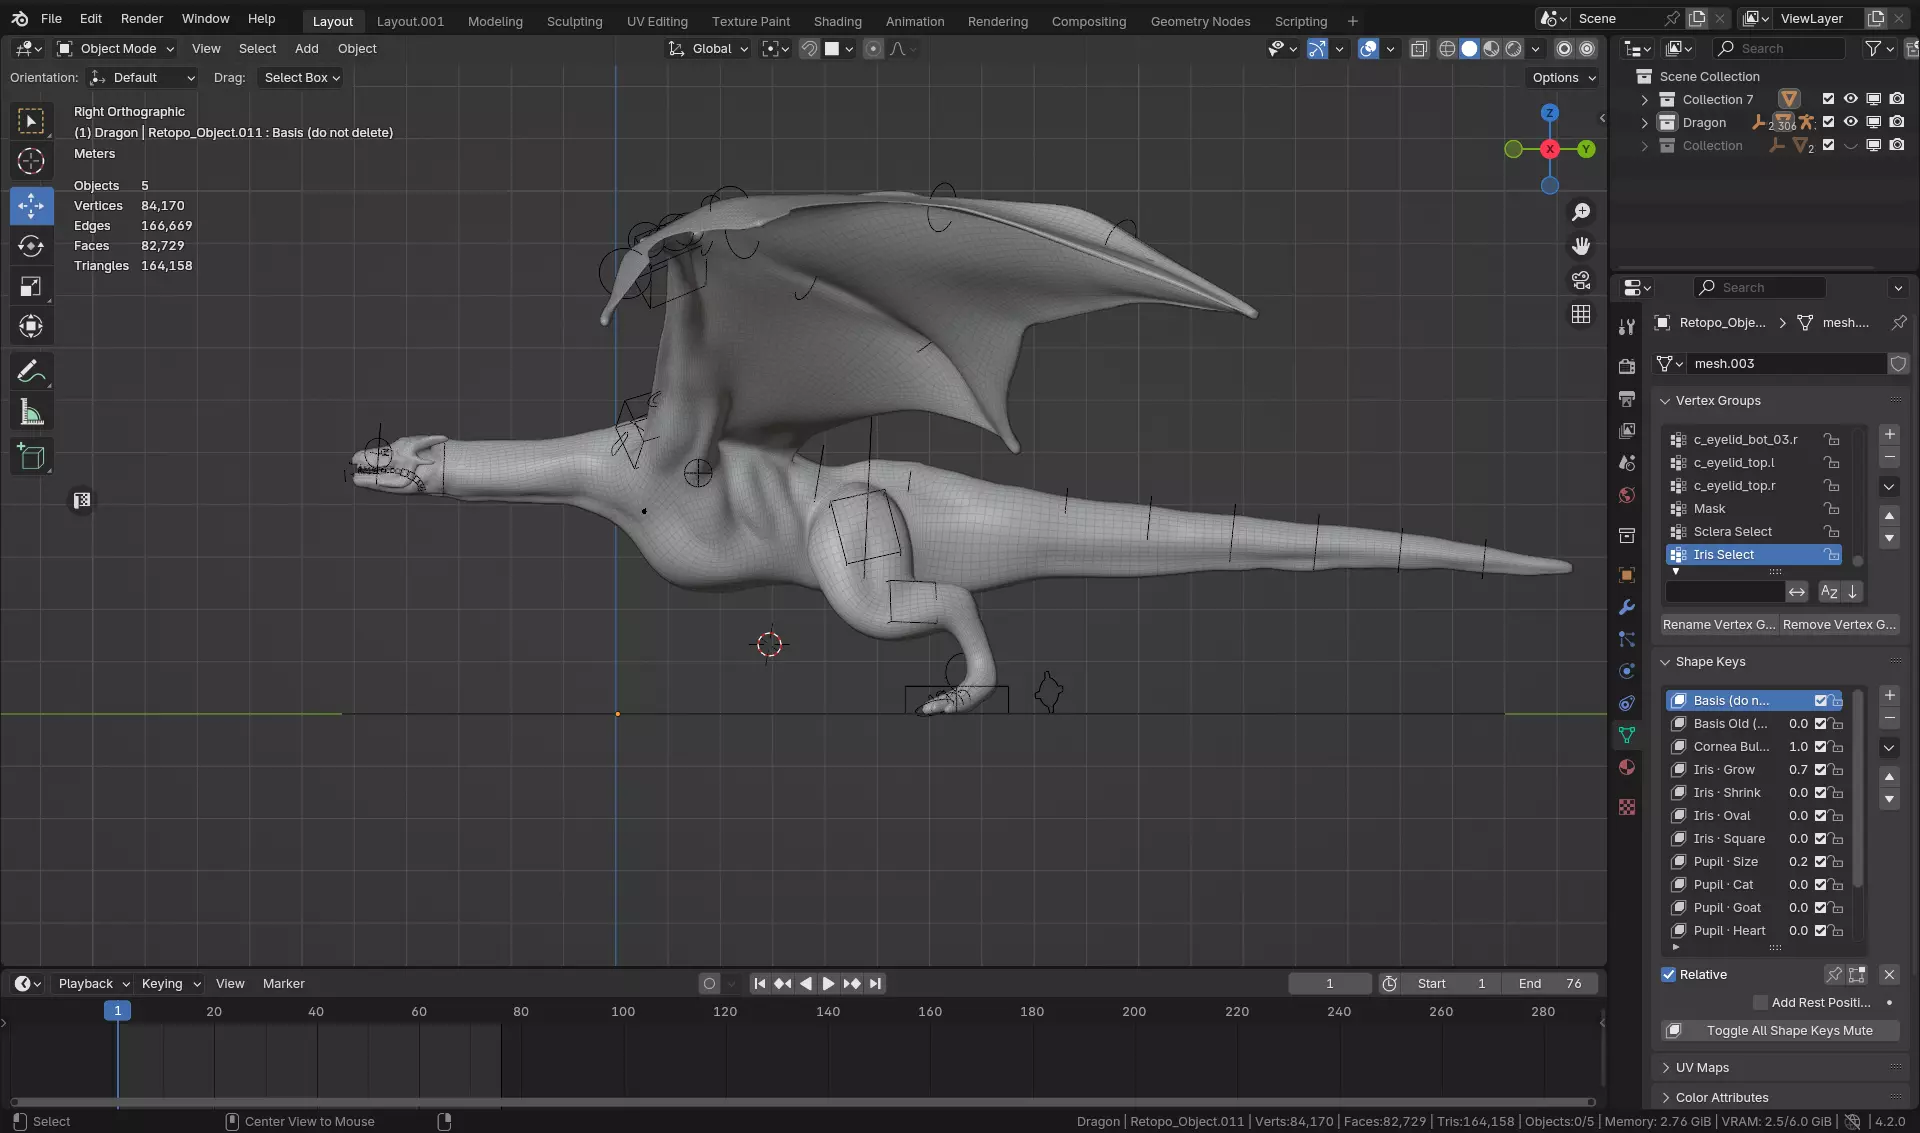Lock the Iris Select vertex group
Image resolution: width=1920 pixels, height=1133 pixels.
(1832, 555)
